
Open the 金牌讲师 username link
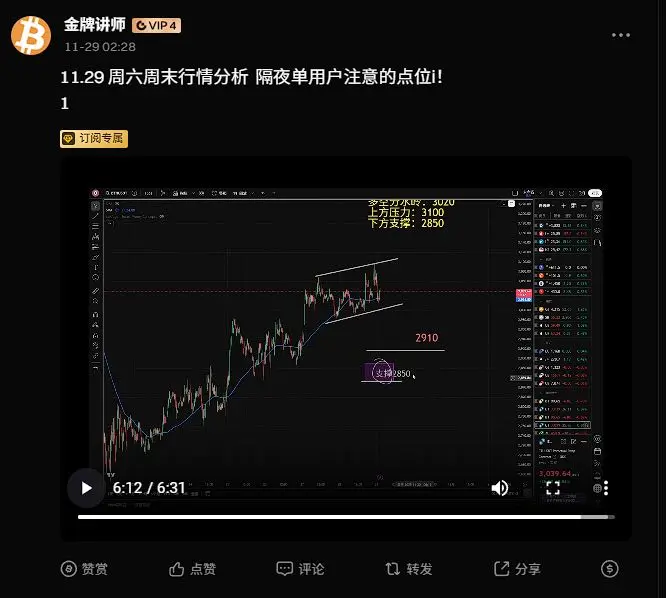[95, 25]
